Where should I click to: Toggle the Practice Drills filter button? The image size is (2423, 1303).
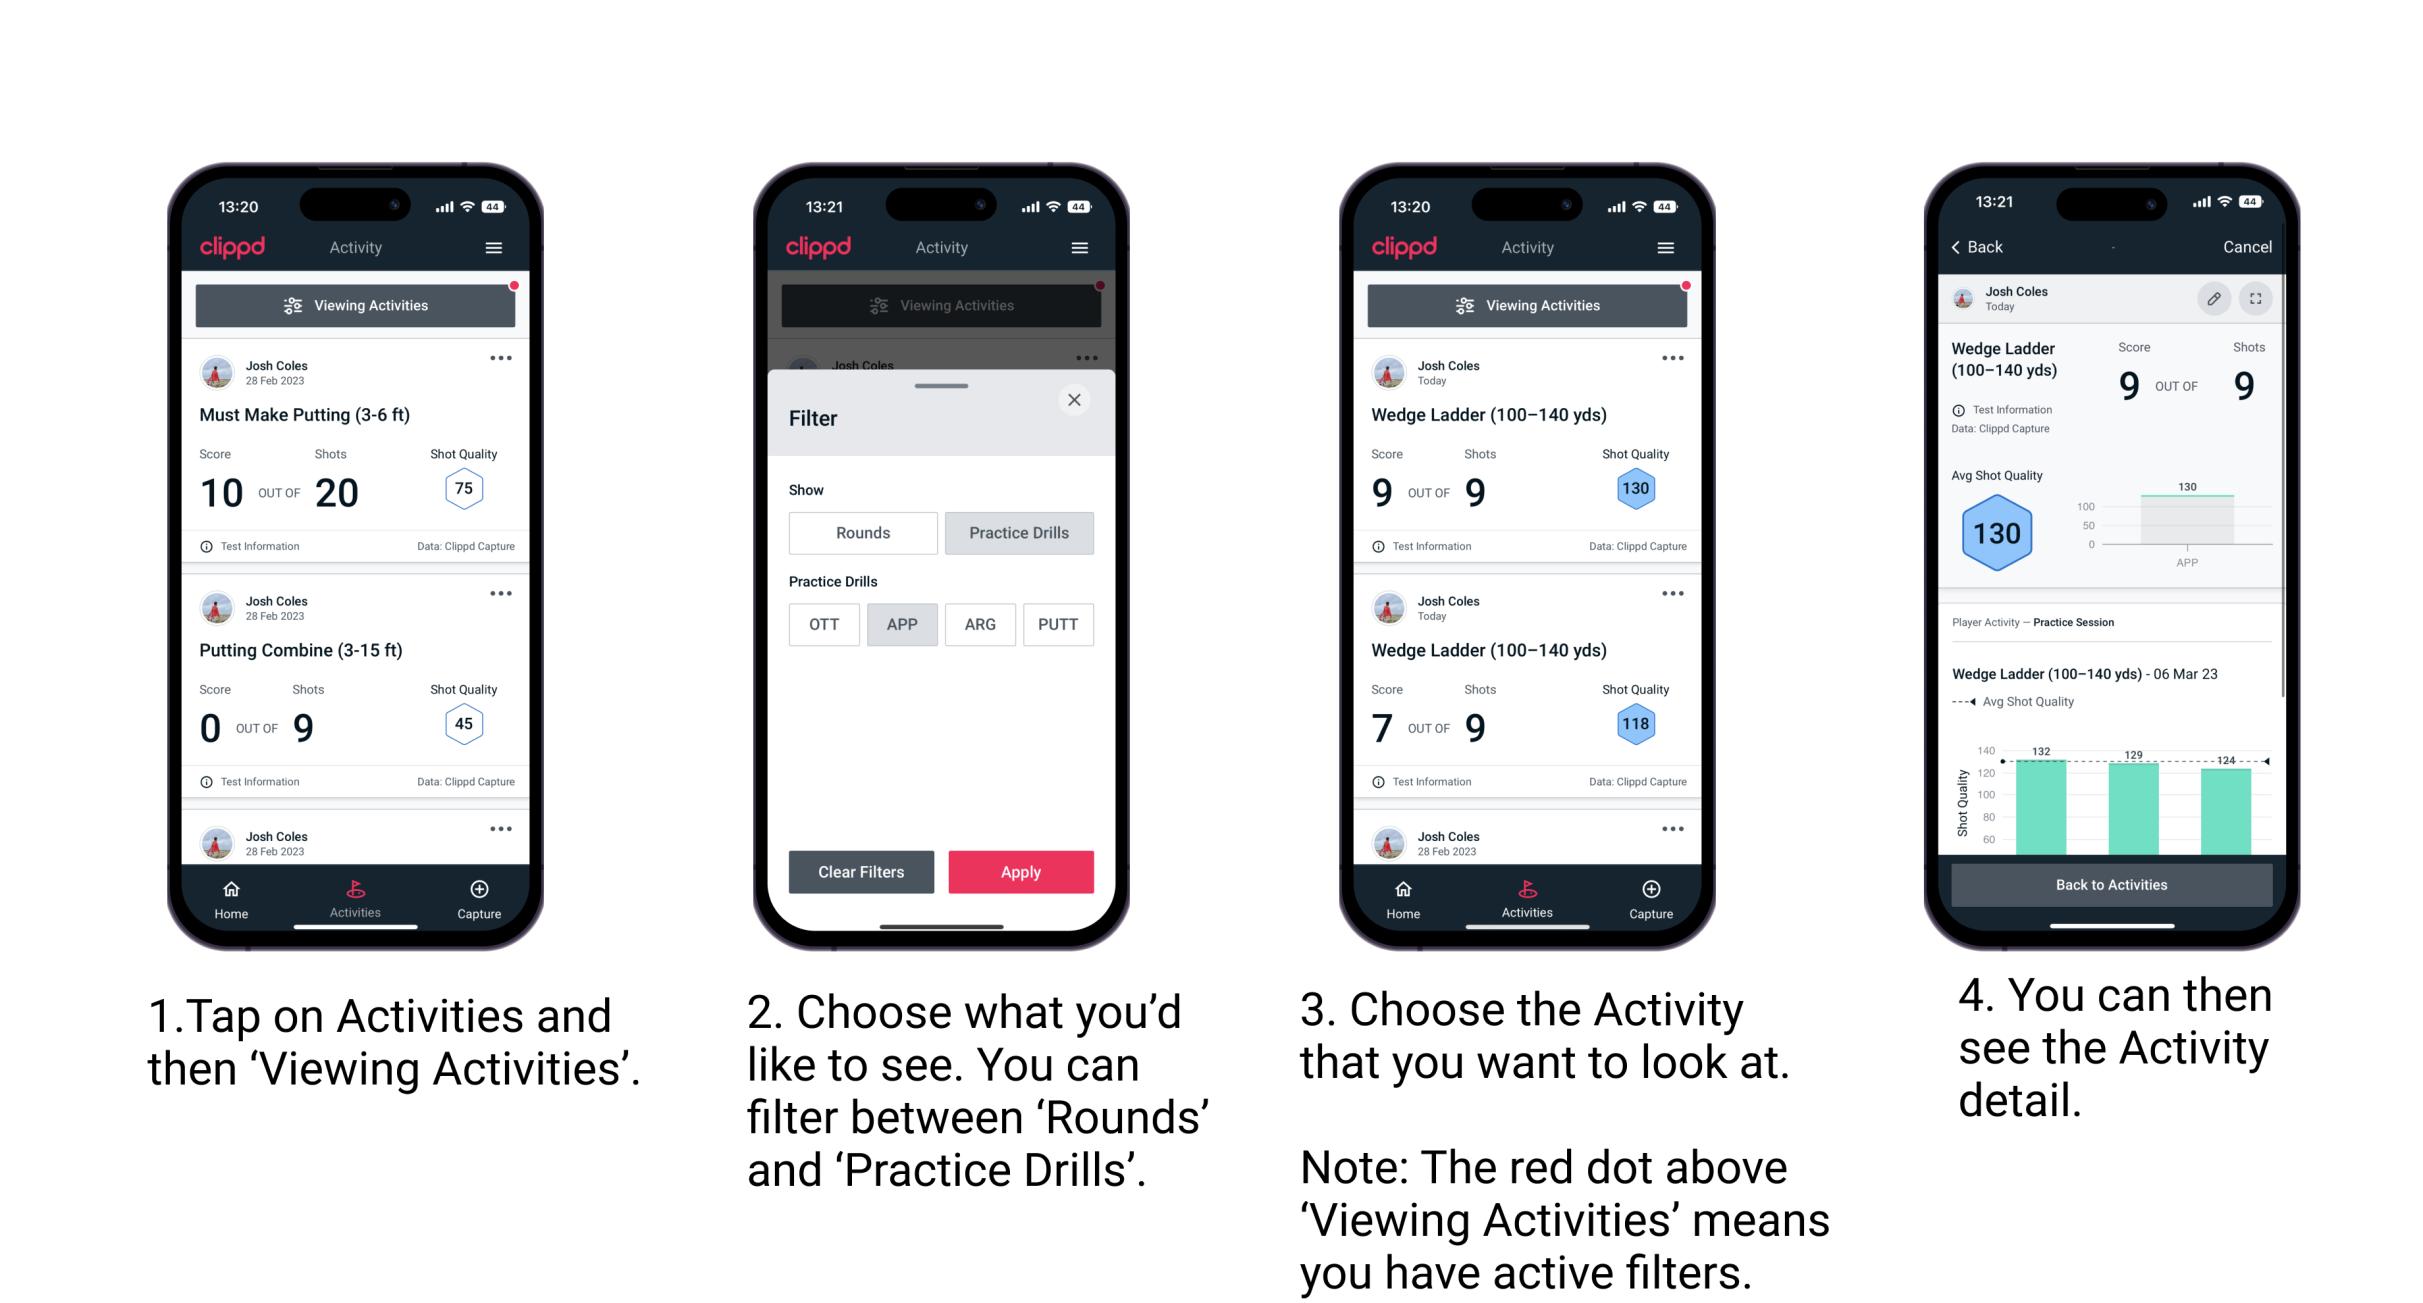(1021, 533)
